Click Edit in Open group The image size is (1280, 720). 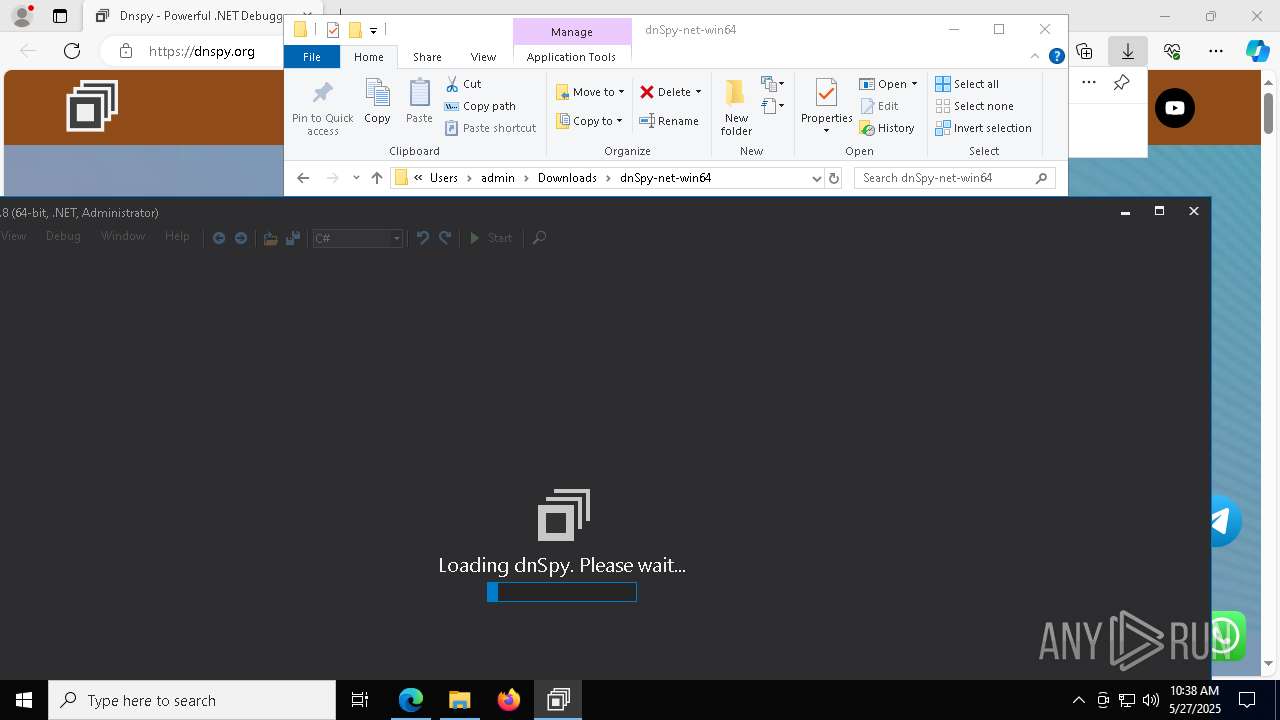879,106
